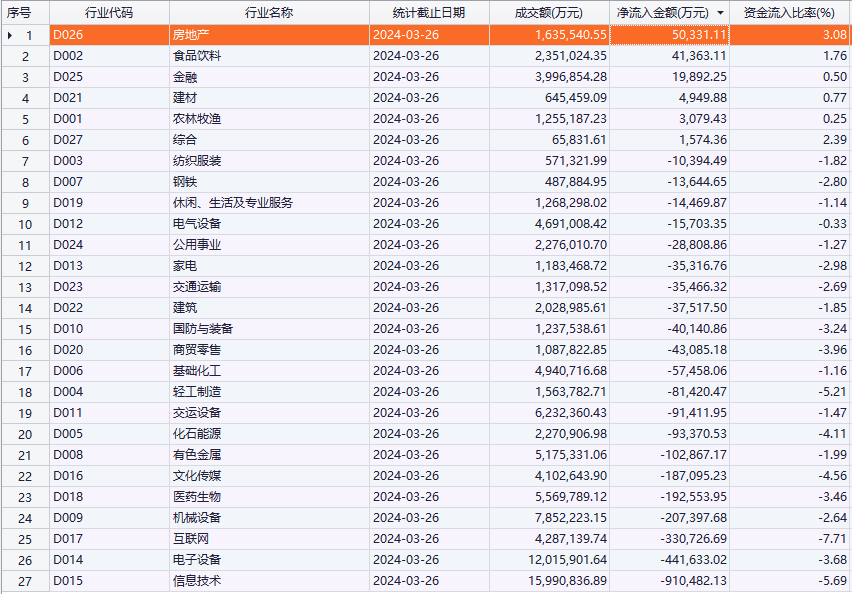
Task: Select the 医药生物 industry row
Action: tap(197, 497)
